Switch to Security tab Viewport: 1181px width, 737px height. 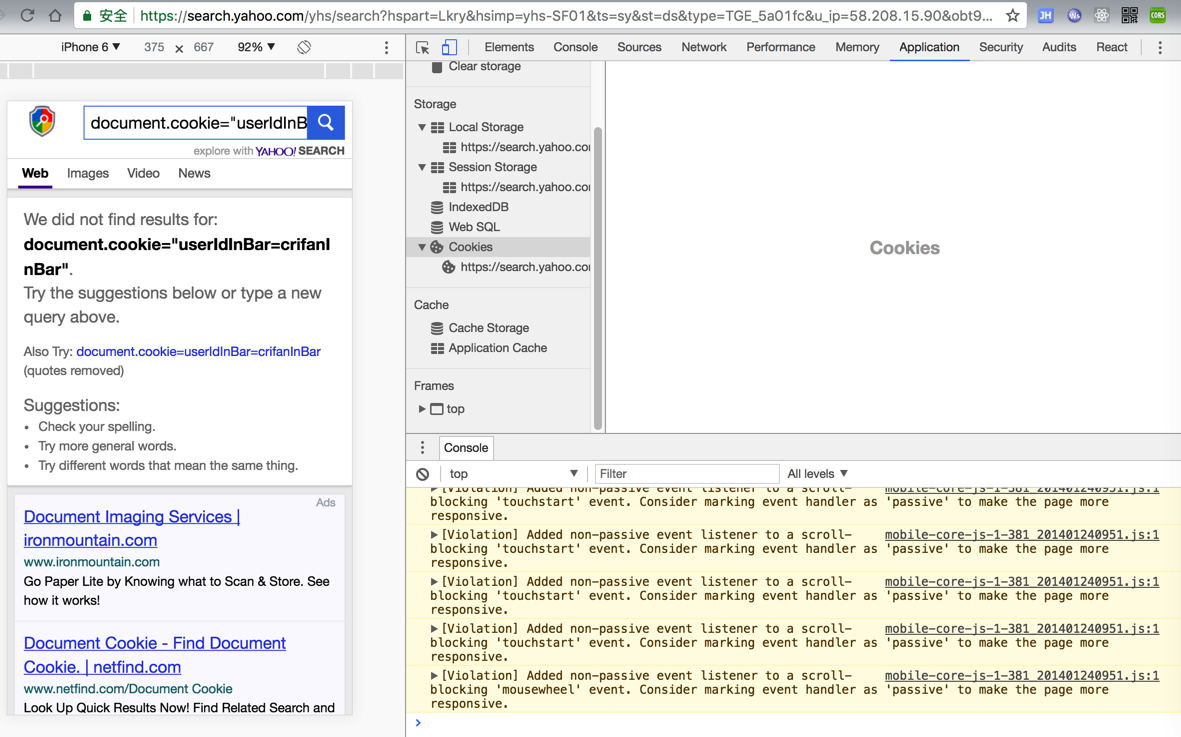(1000, 47)
